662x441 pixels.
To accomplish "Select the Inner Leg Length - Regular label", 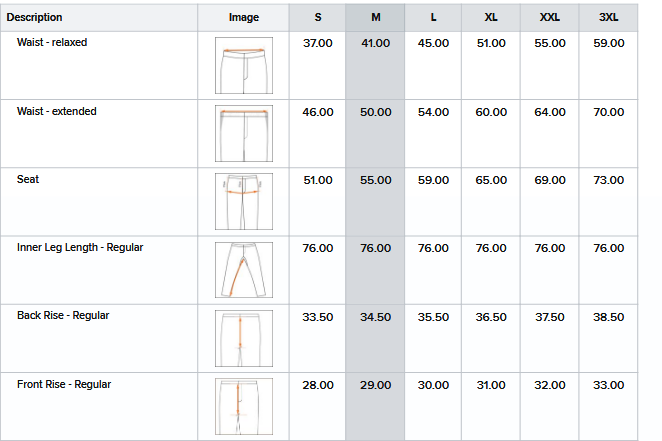I will [80, 247].
